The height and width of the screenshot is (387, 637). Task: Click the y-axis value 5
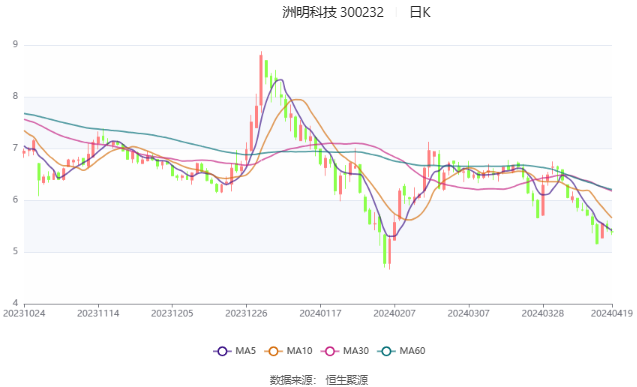[x=15, y=251]
